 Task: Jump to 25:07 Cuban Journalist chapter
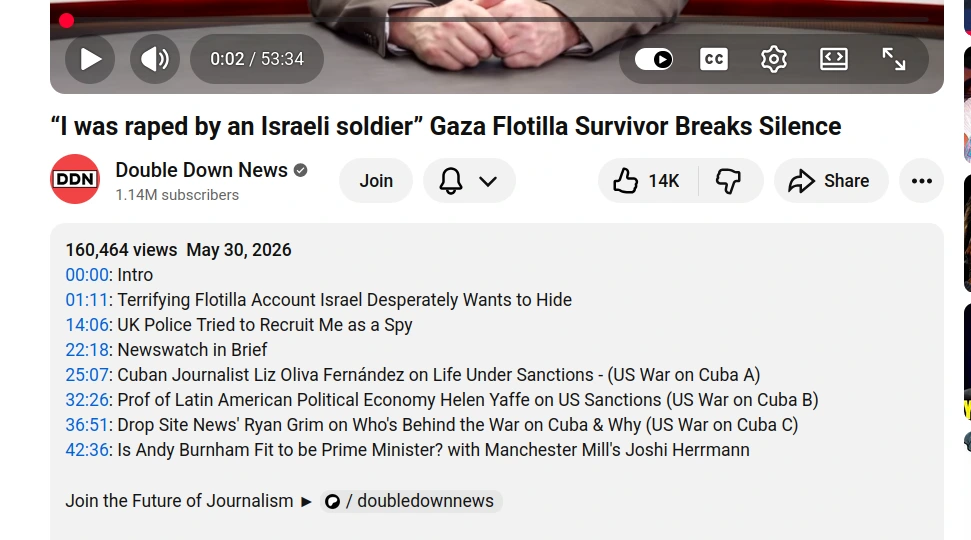coord(87,375)
